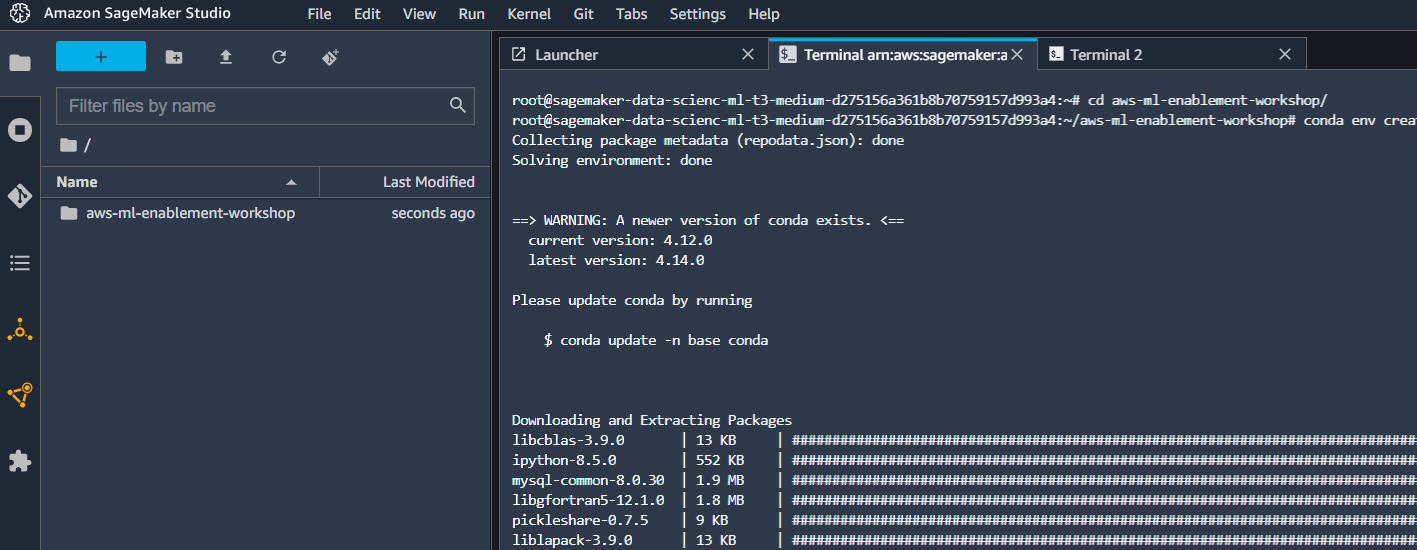Click the libgfortran5-12.1.0 package row
1417x550 pixels.
click(x=964, y=500)
